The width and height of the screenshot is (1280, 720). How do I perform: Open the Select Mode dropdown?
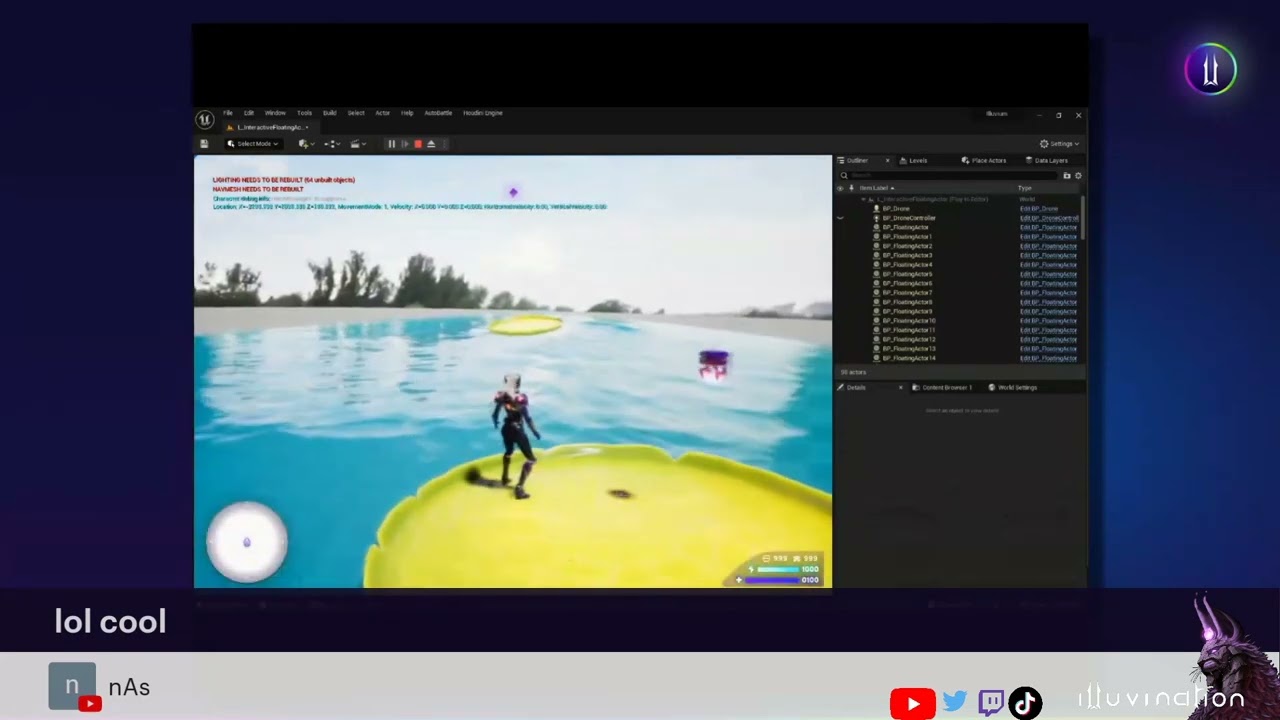click(253, 144)
